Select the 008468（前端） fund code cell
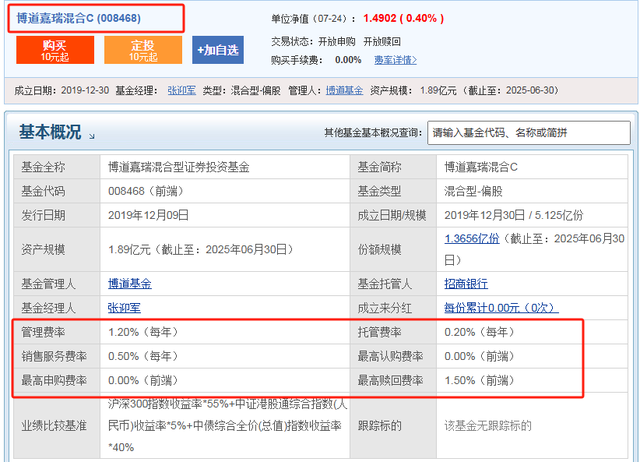 pos(225,191)
